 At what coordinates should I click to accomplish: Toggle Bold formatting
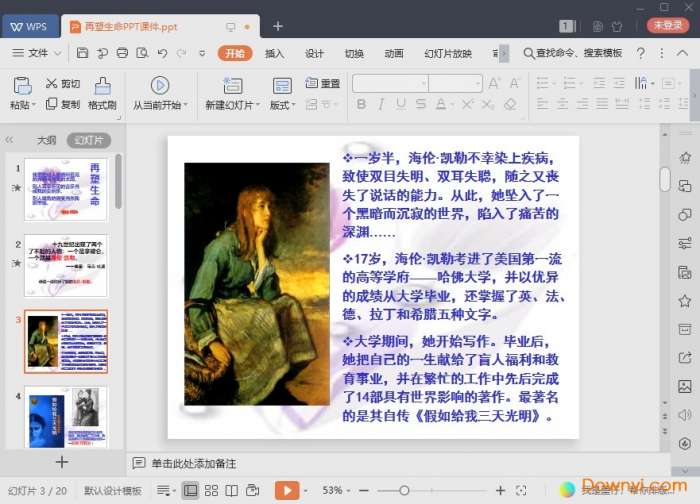pyautogui.click(x=361, y=104)
